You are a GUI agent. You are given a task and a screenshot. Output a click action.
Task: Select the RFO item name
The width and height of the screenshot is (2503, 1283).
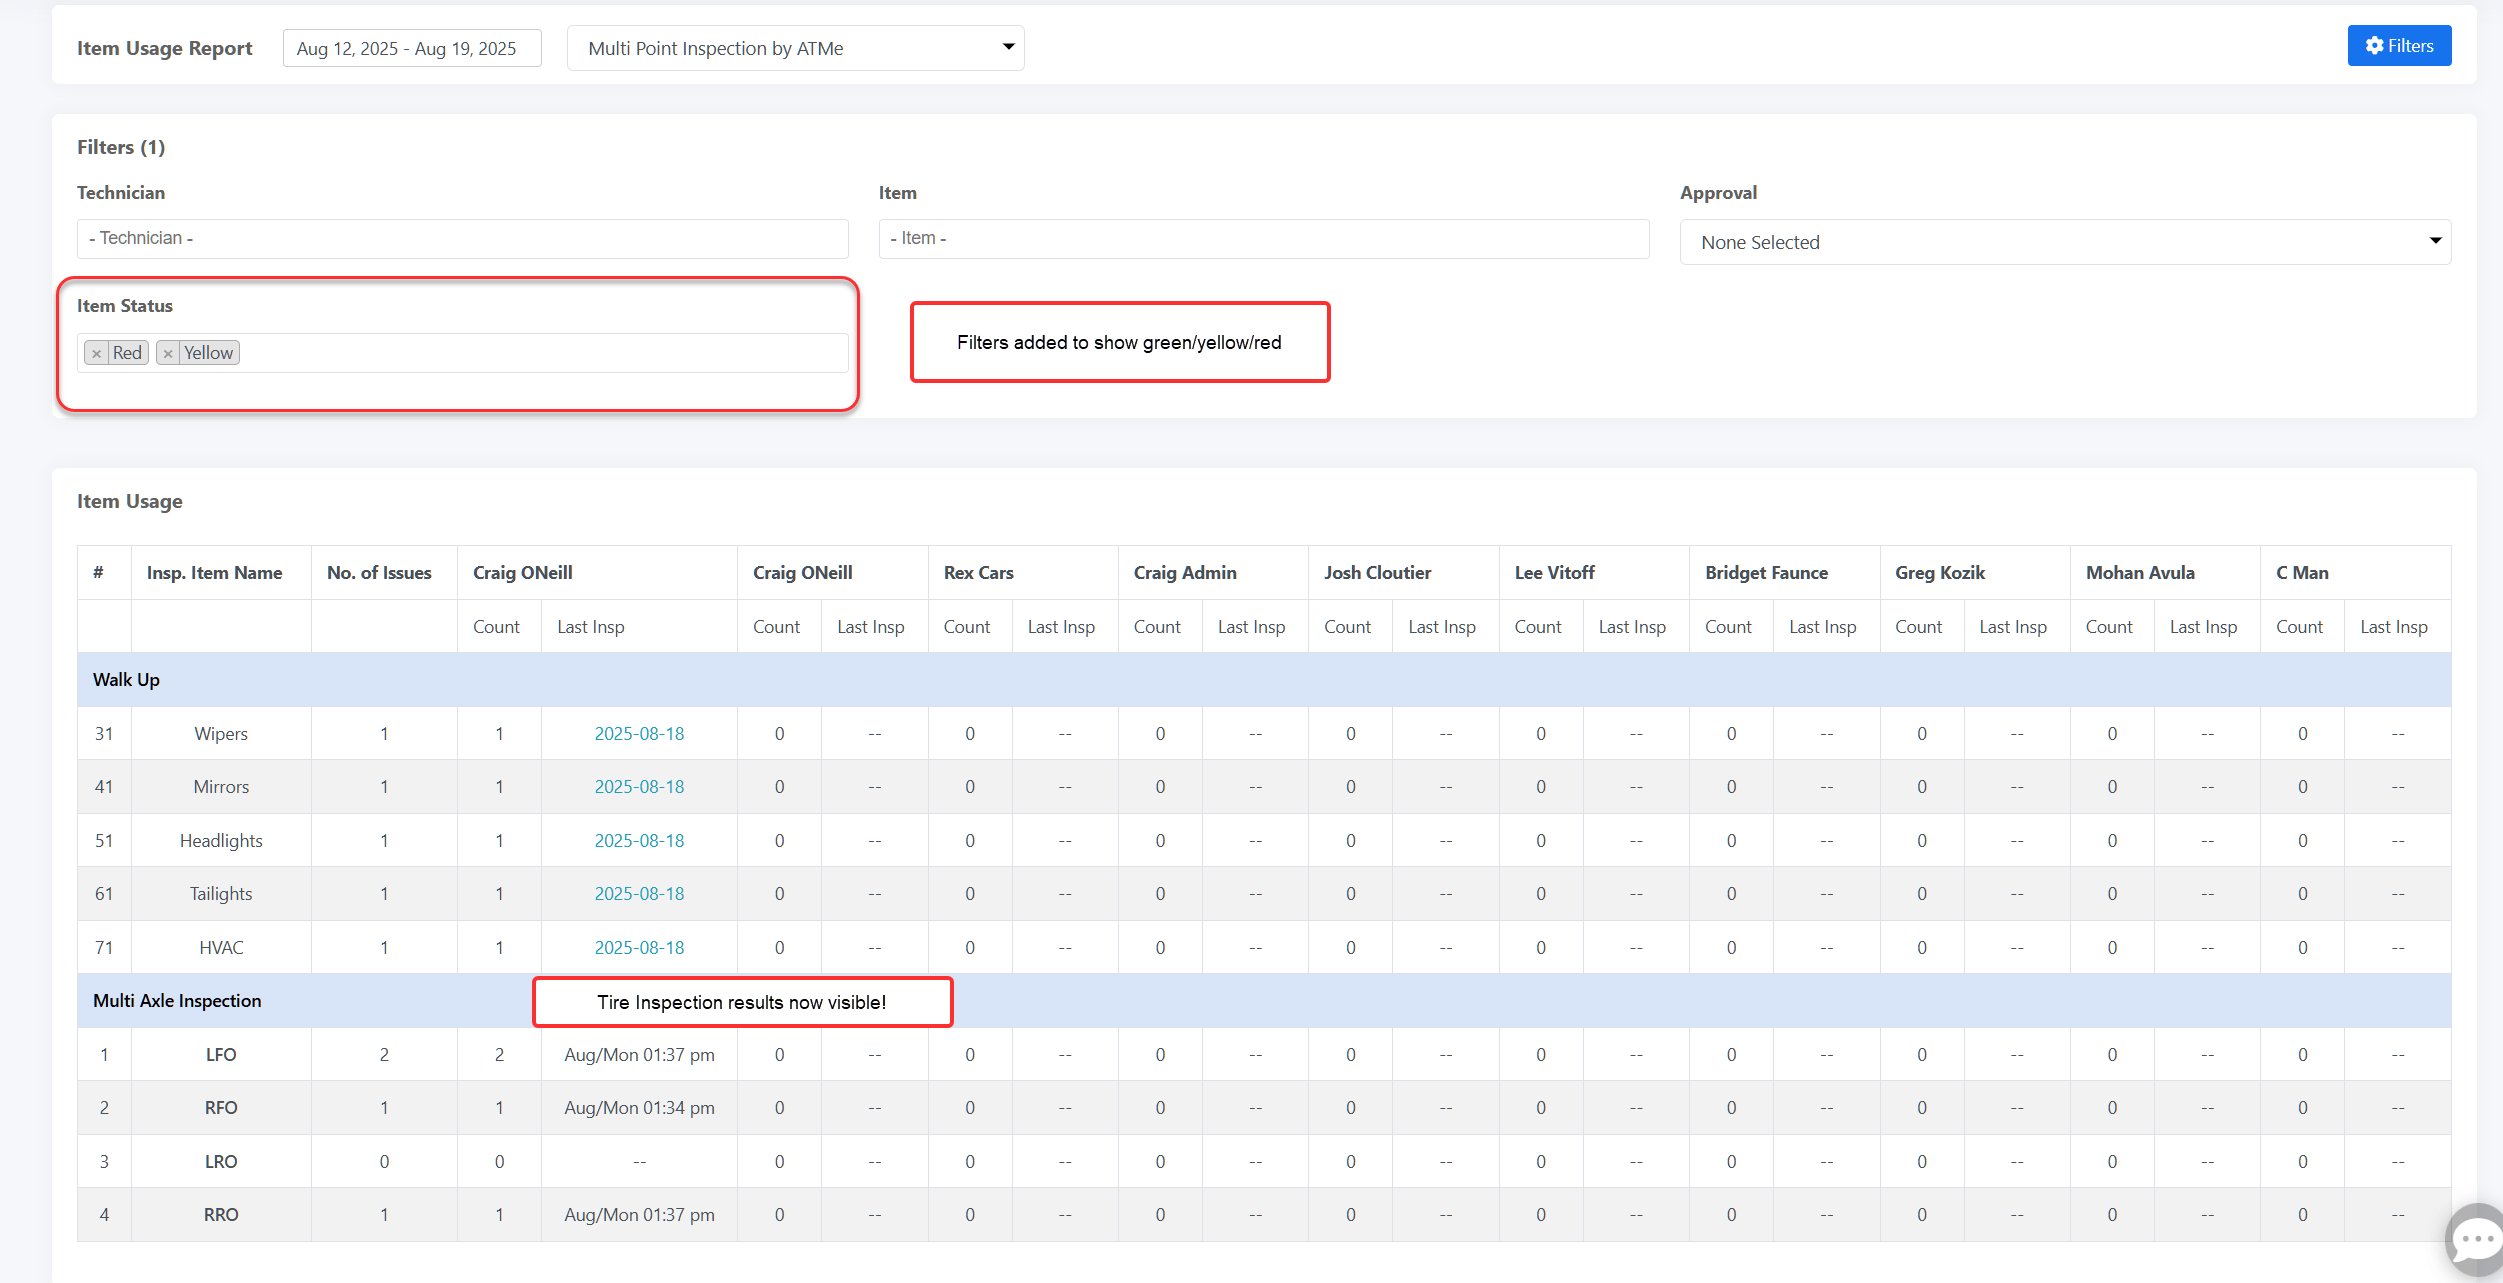pos(221,1107)
